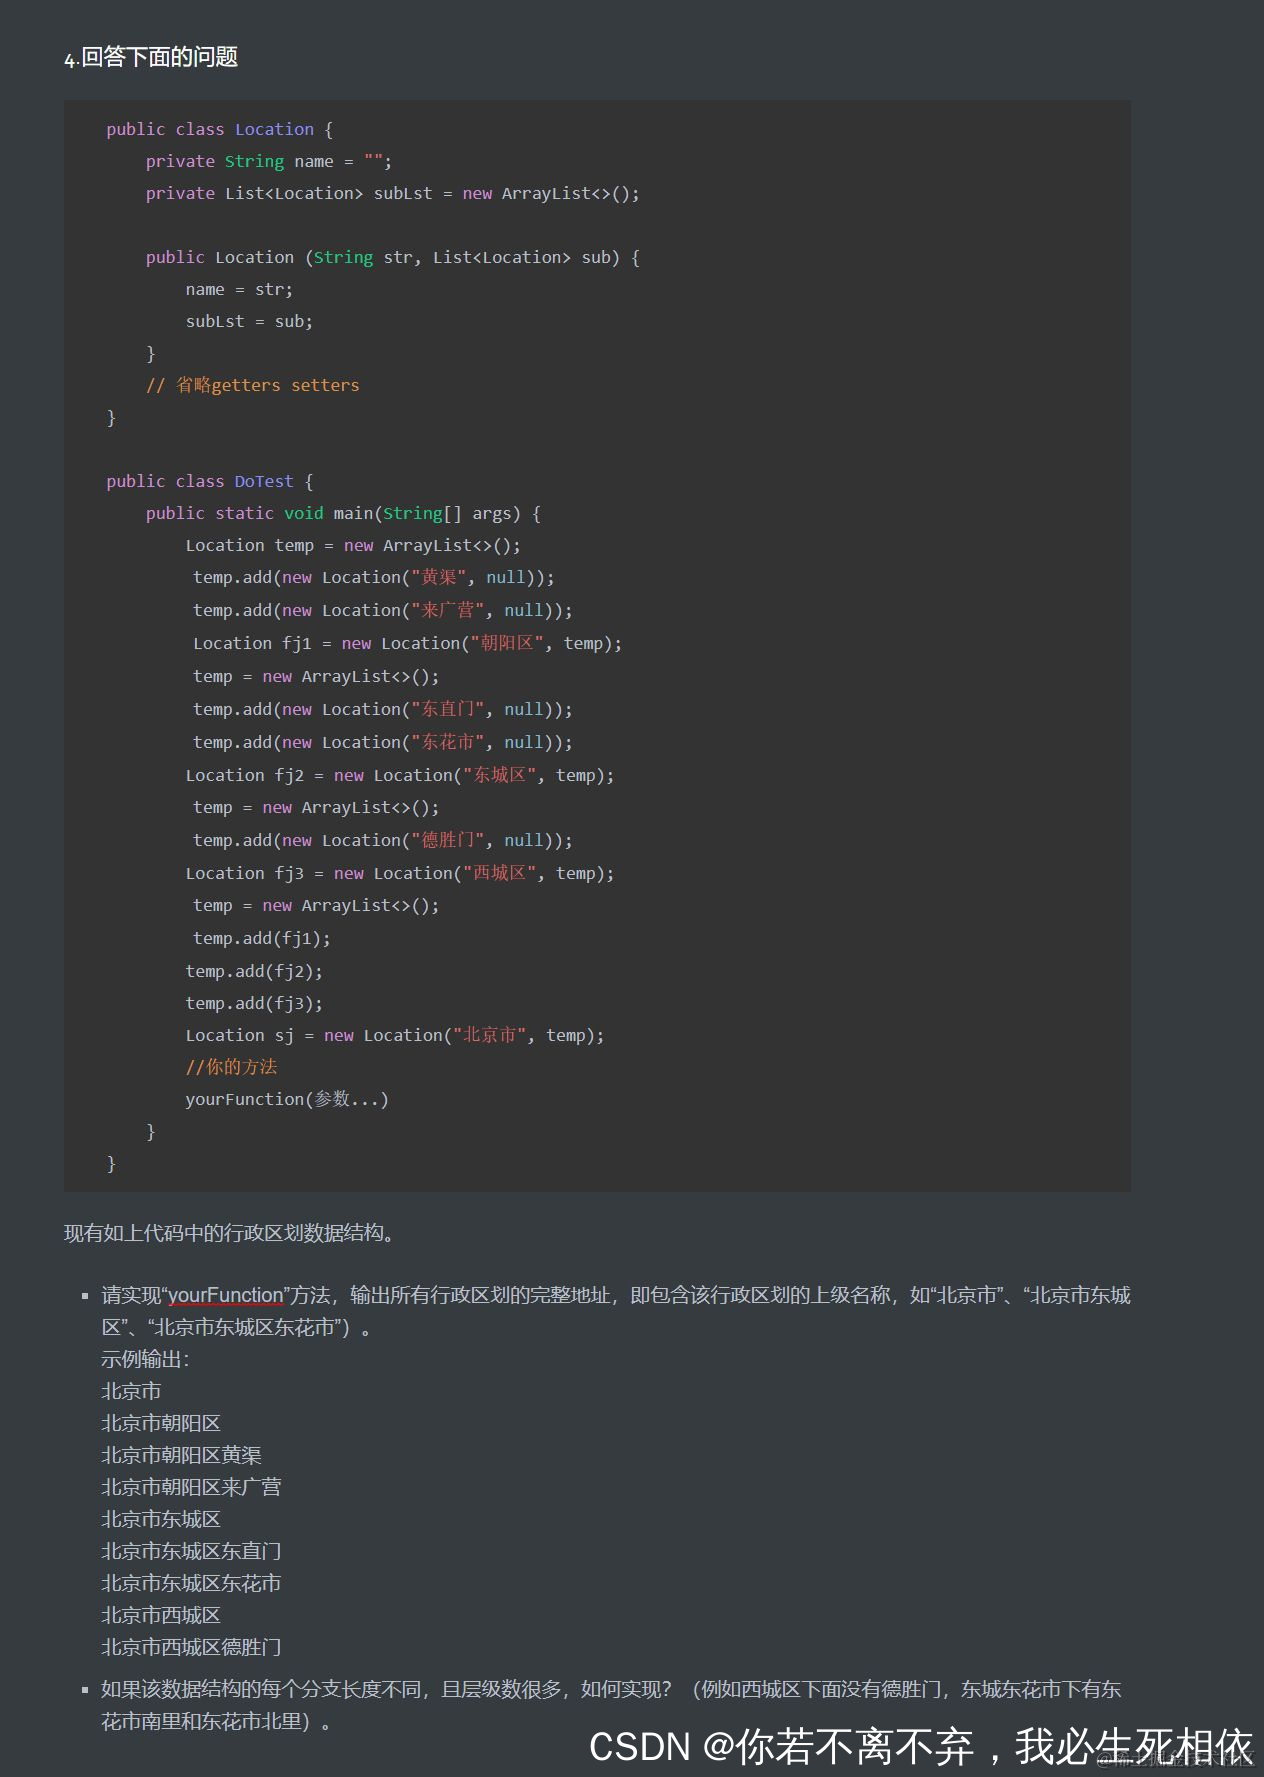Click the line declaring fj2 with "东城区"

(x=400, y=775)
